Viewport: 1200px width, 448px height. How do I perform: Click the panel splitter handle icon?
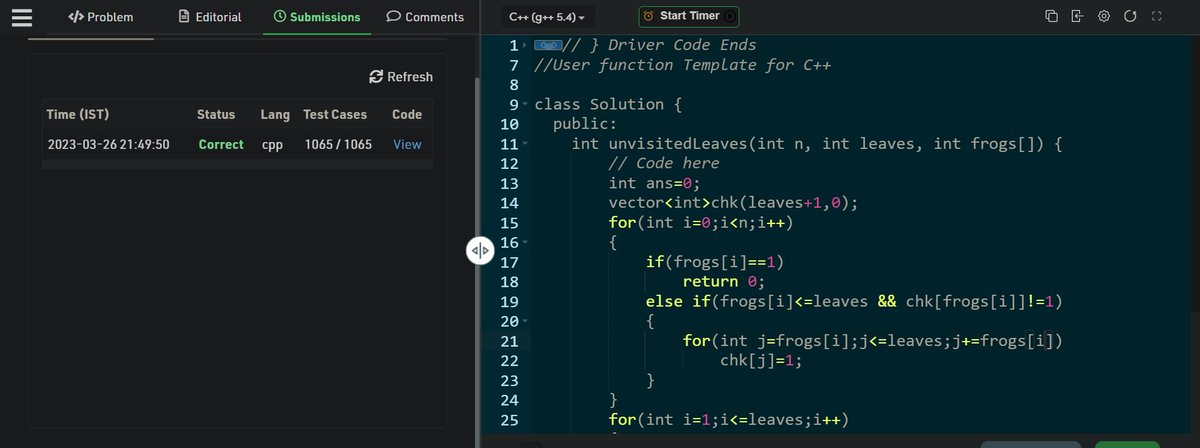(480, 251)
